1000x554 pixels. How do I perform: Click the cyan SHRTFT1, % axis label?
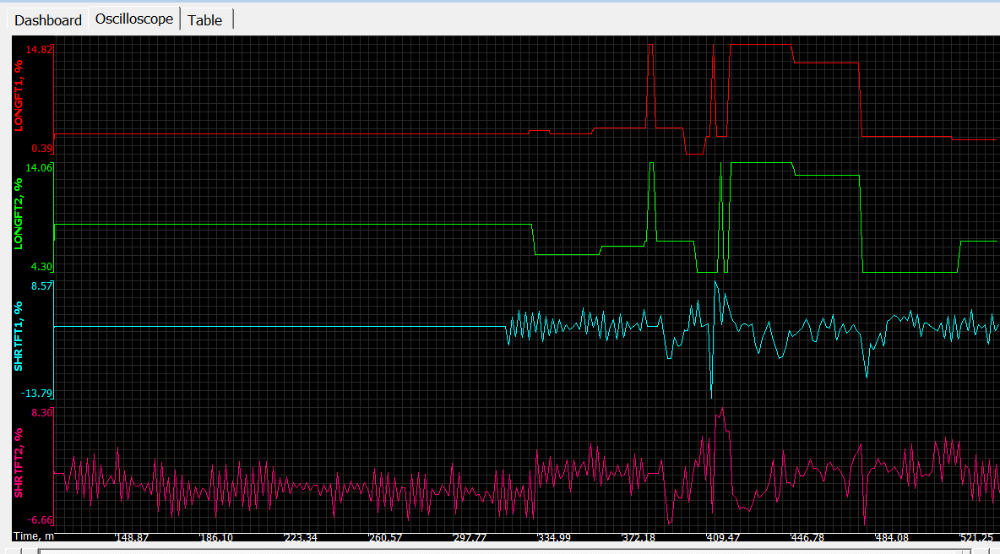(x=18, y=337)
